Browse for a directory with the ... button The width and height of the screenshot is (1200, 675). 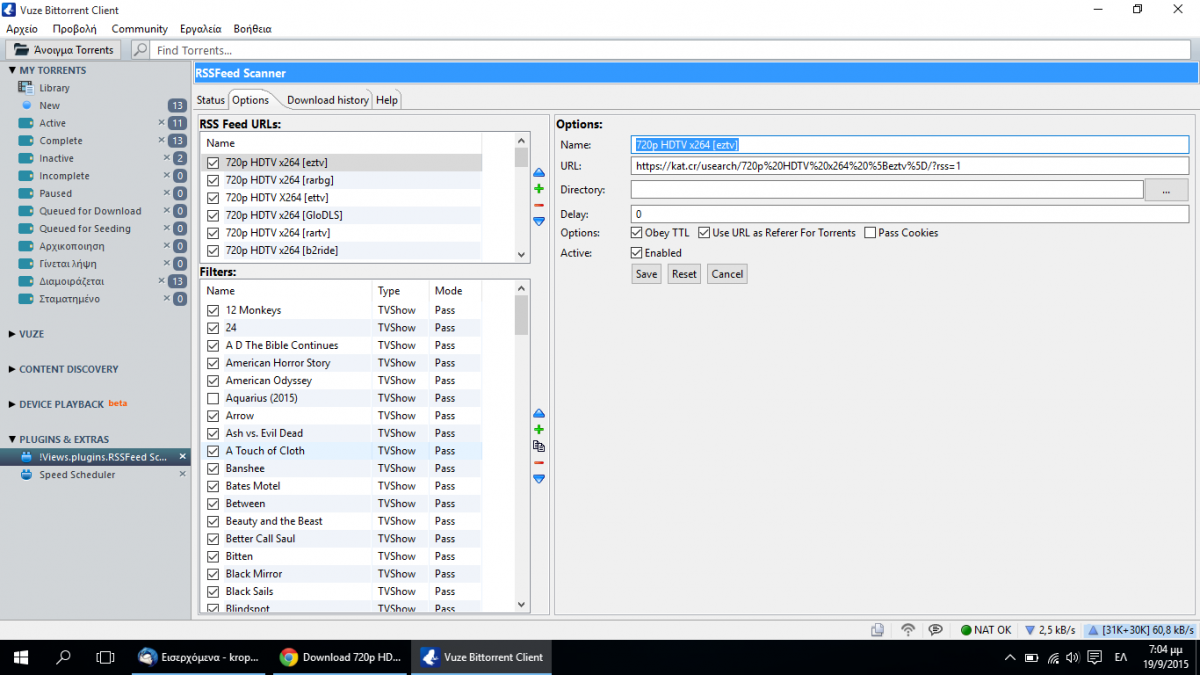pos(1166,190)
